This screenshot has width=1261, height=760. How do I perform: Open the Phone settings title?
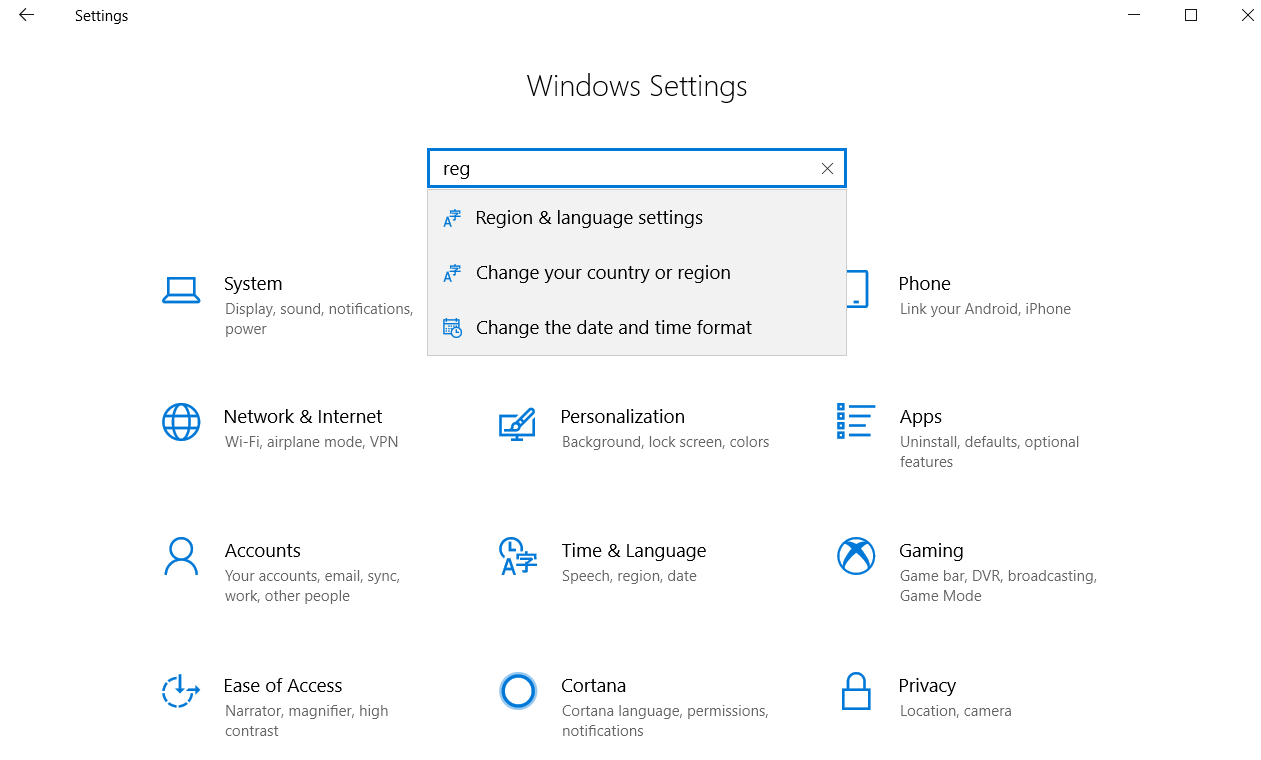click(924, 284)
